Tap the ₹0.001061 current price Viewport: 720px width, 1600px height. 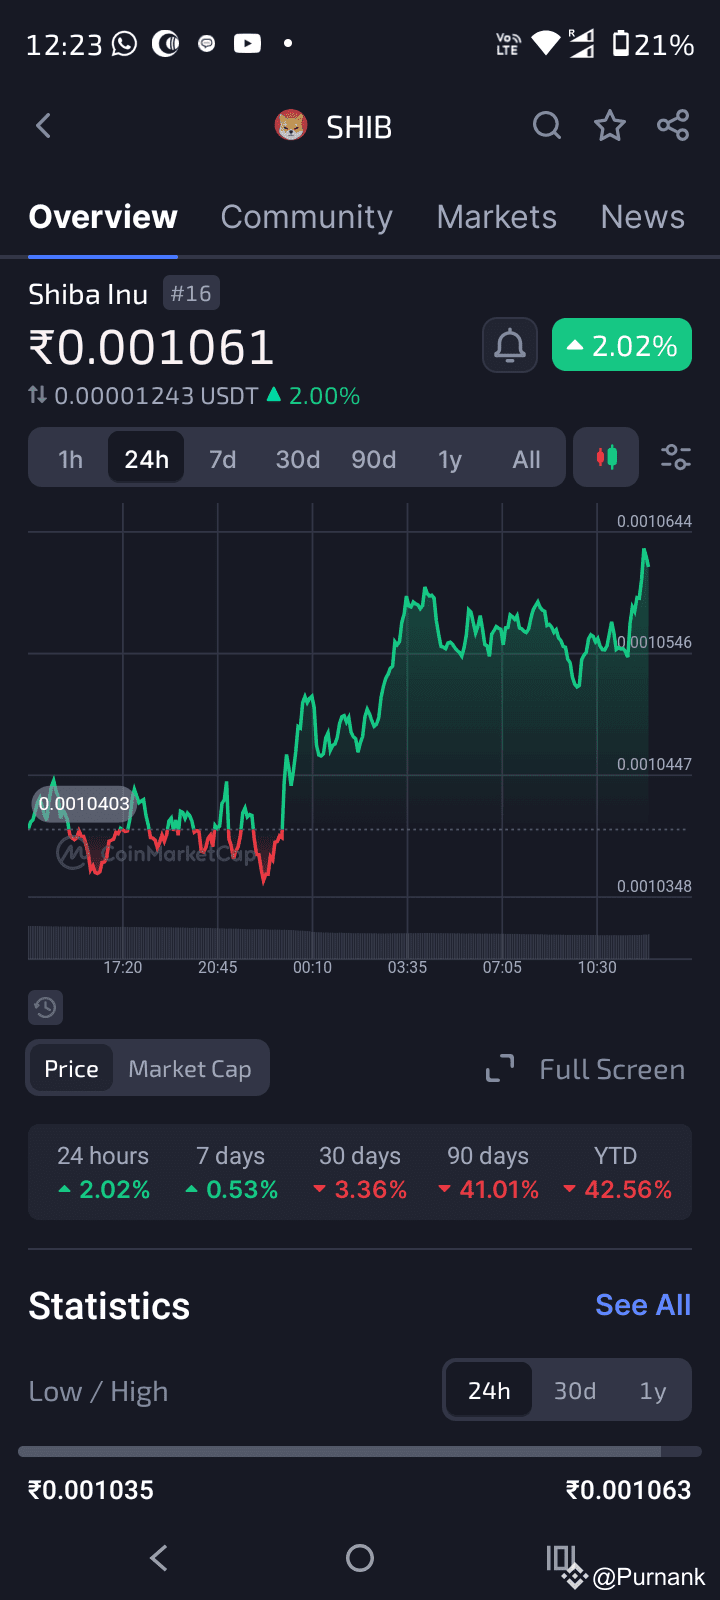tap(151, 347)
